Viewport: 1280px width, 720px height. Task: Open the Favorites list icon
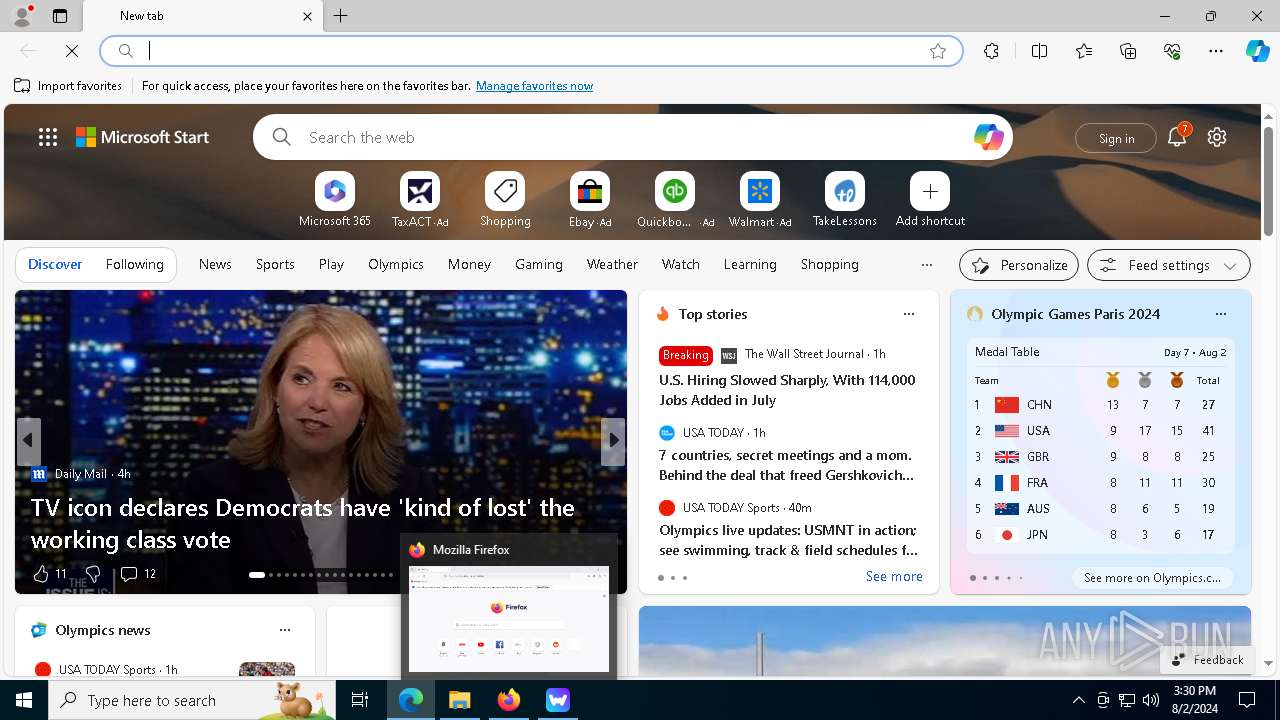pyautogui.click(x=1084, y=51)
